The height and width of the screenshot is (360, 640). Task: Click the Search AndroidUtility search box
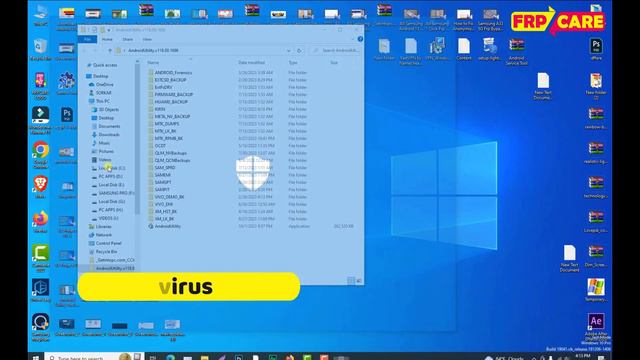coord(336,51)
